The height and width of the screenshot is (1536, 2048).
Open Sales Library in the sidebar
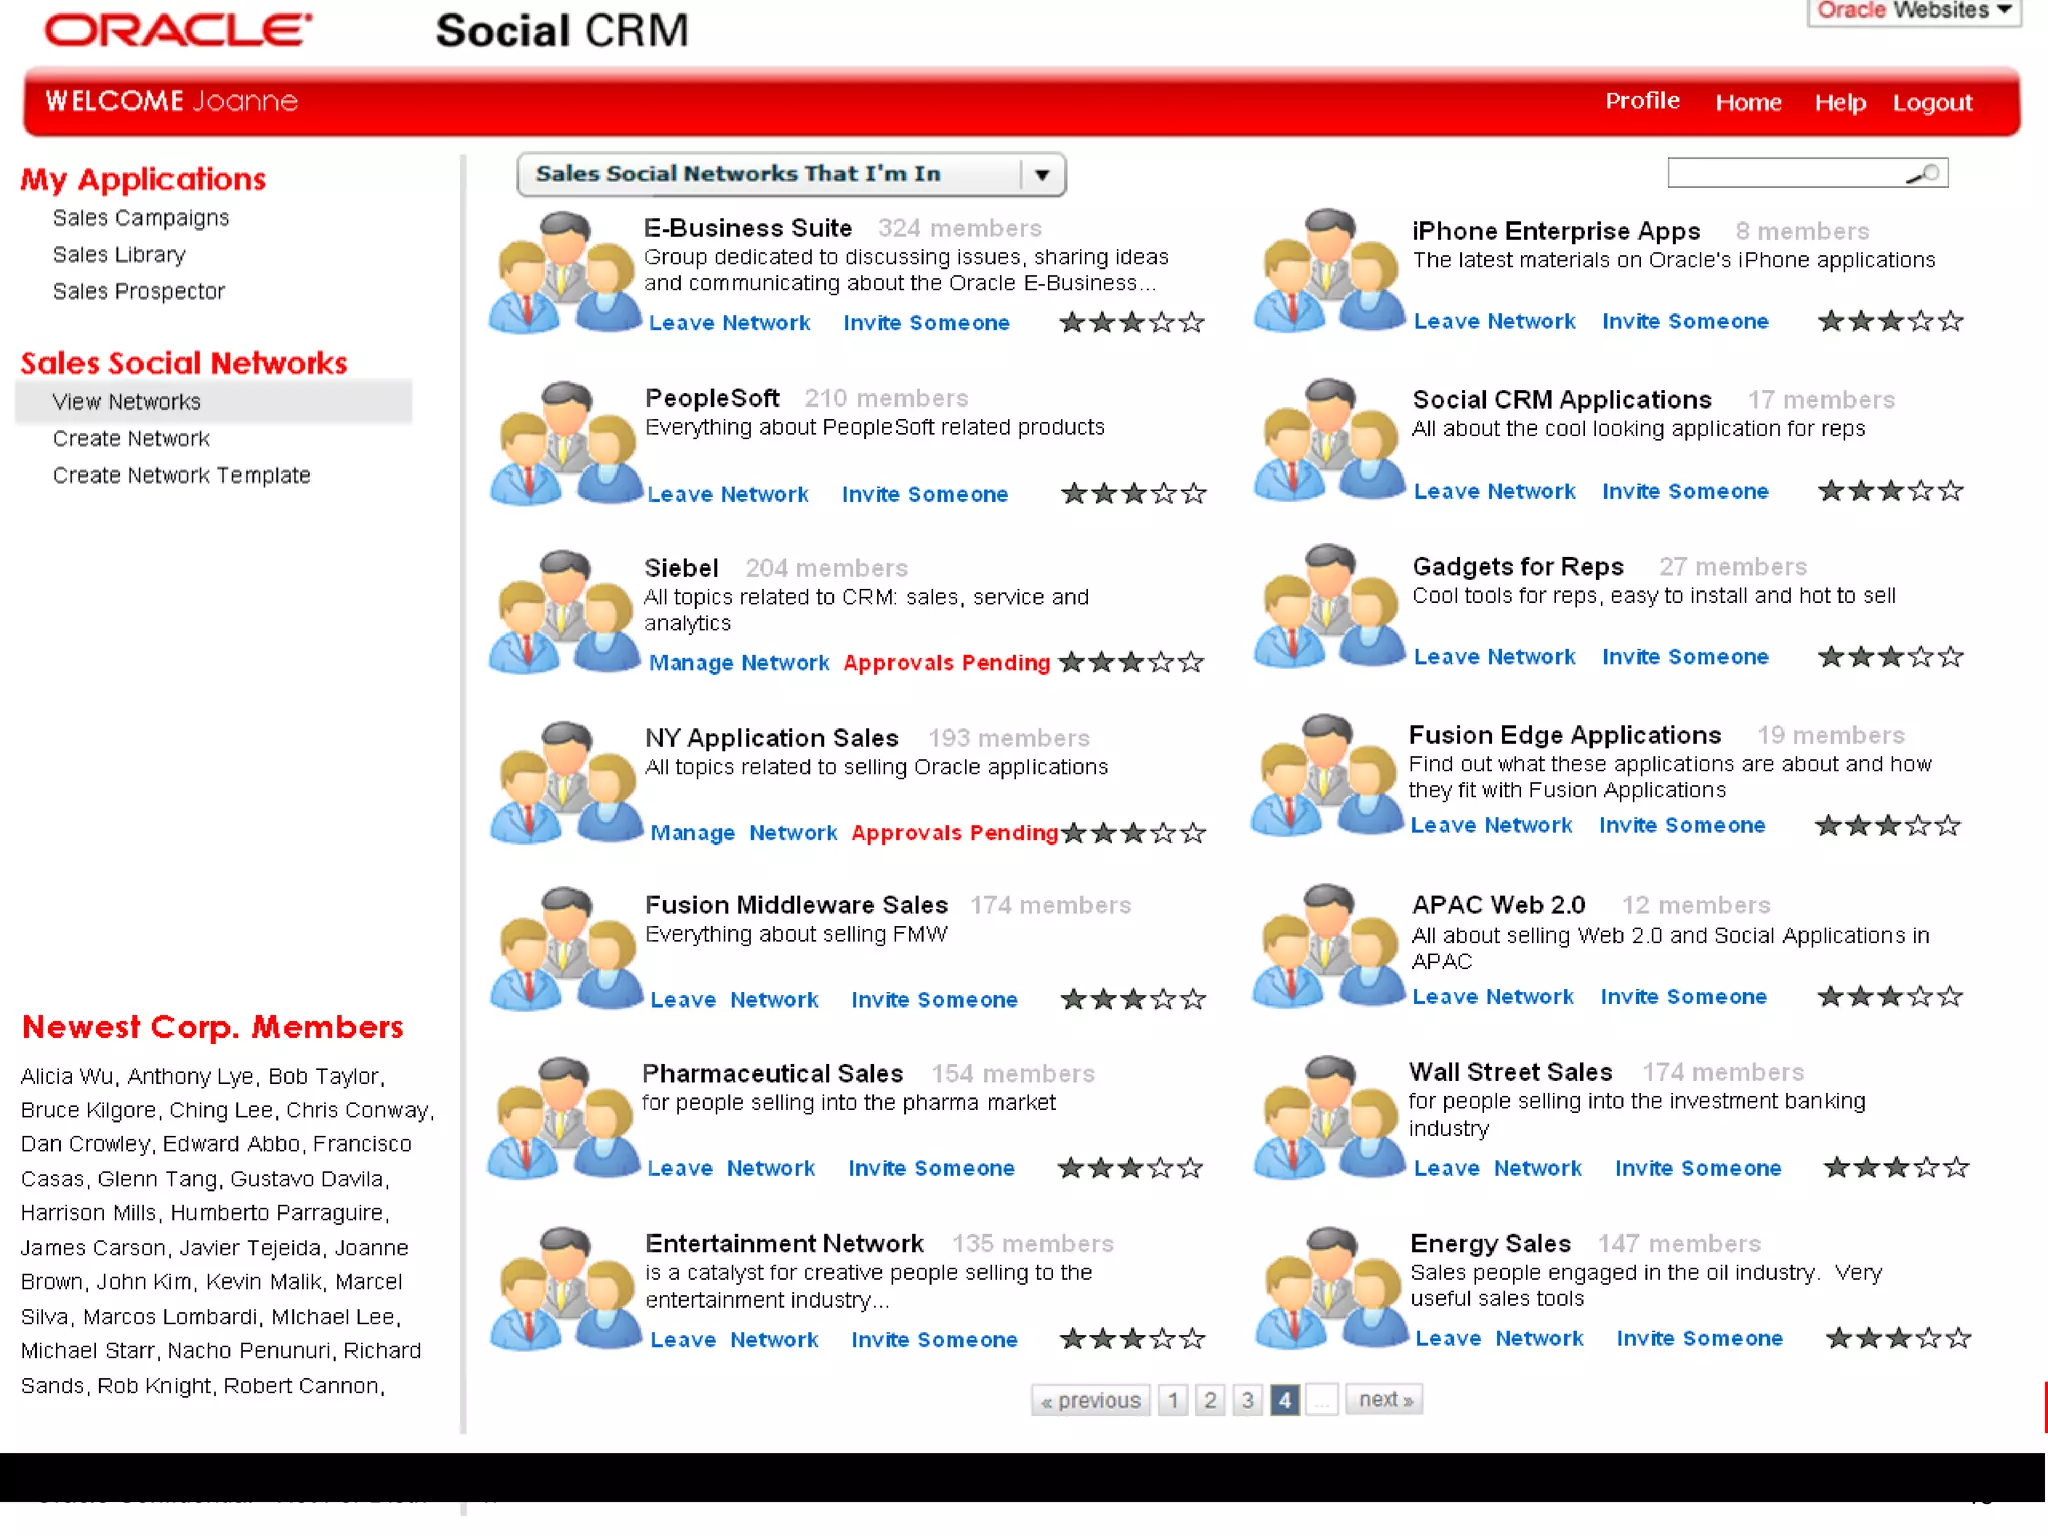[119, 255]
